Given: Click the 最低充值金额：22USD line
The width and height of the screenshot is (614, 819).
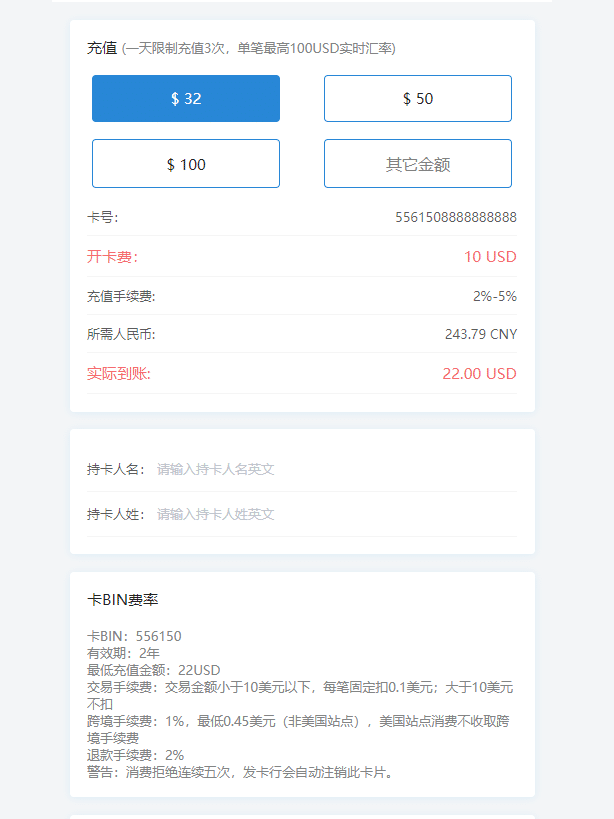Looking at the screenshot, I should pyautogui.click(x=154, y=670).
